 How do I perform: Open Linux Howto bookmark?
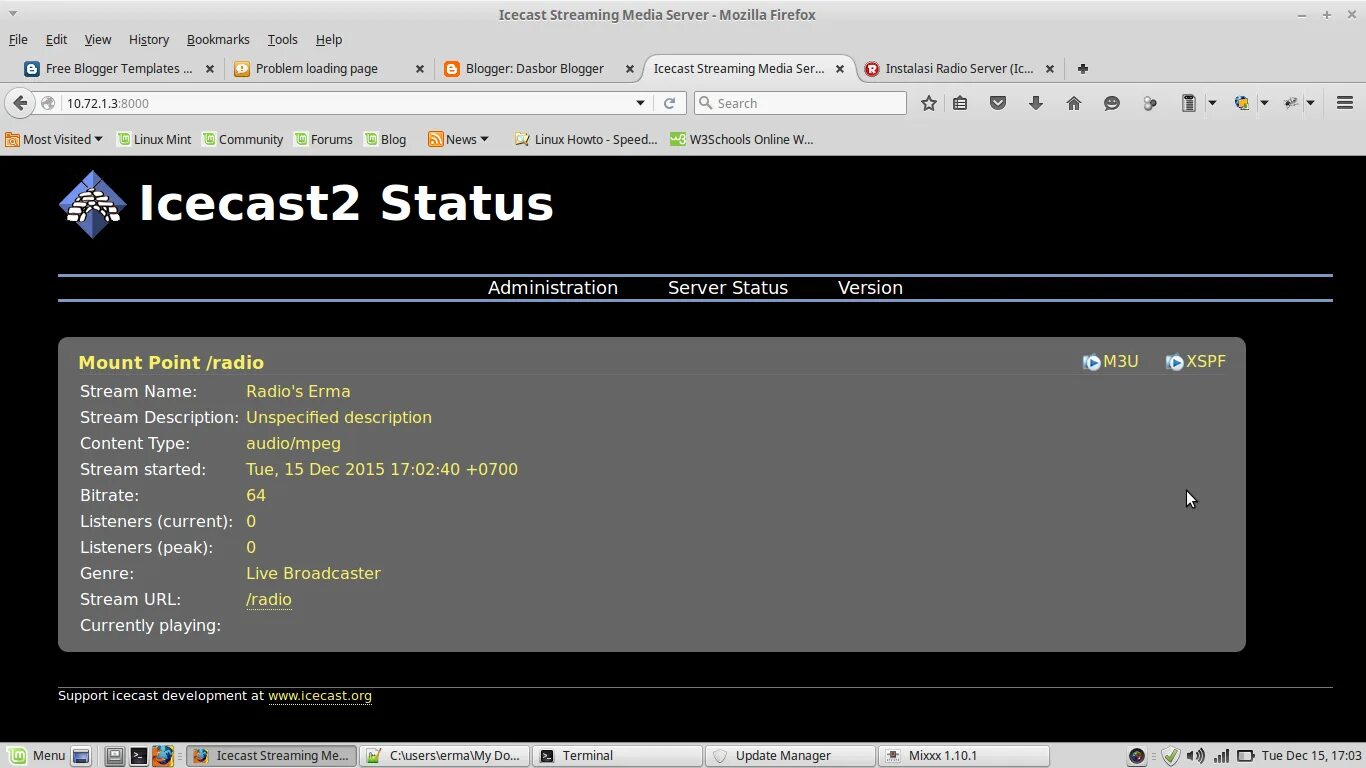pyautogui.click(x=586, y=140)
